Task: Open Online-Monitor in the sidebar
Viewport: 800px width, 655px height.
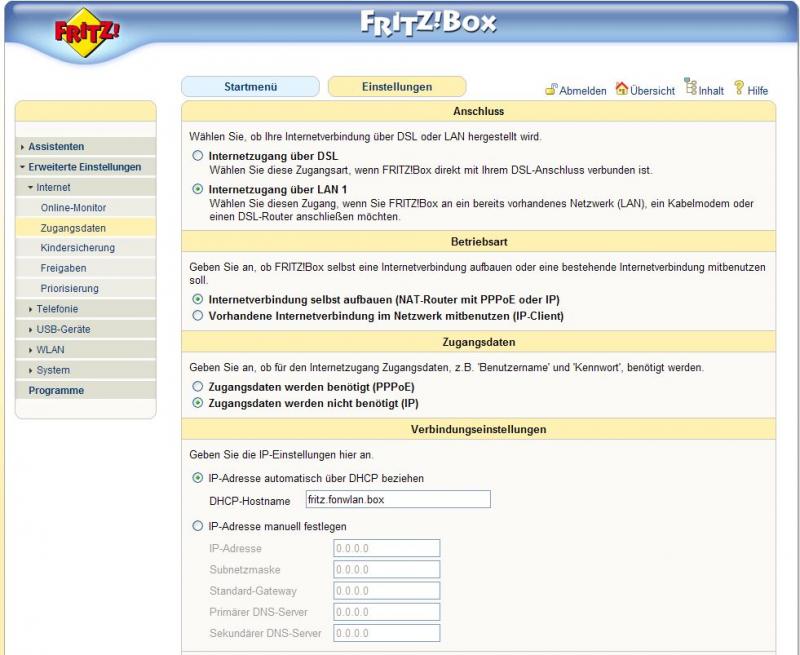Action: (86, 208)
